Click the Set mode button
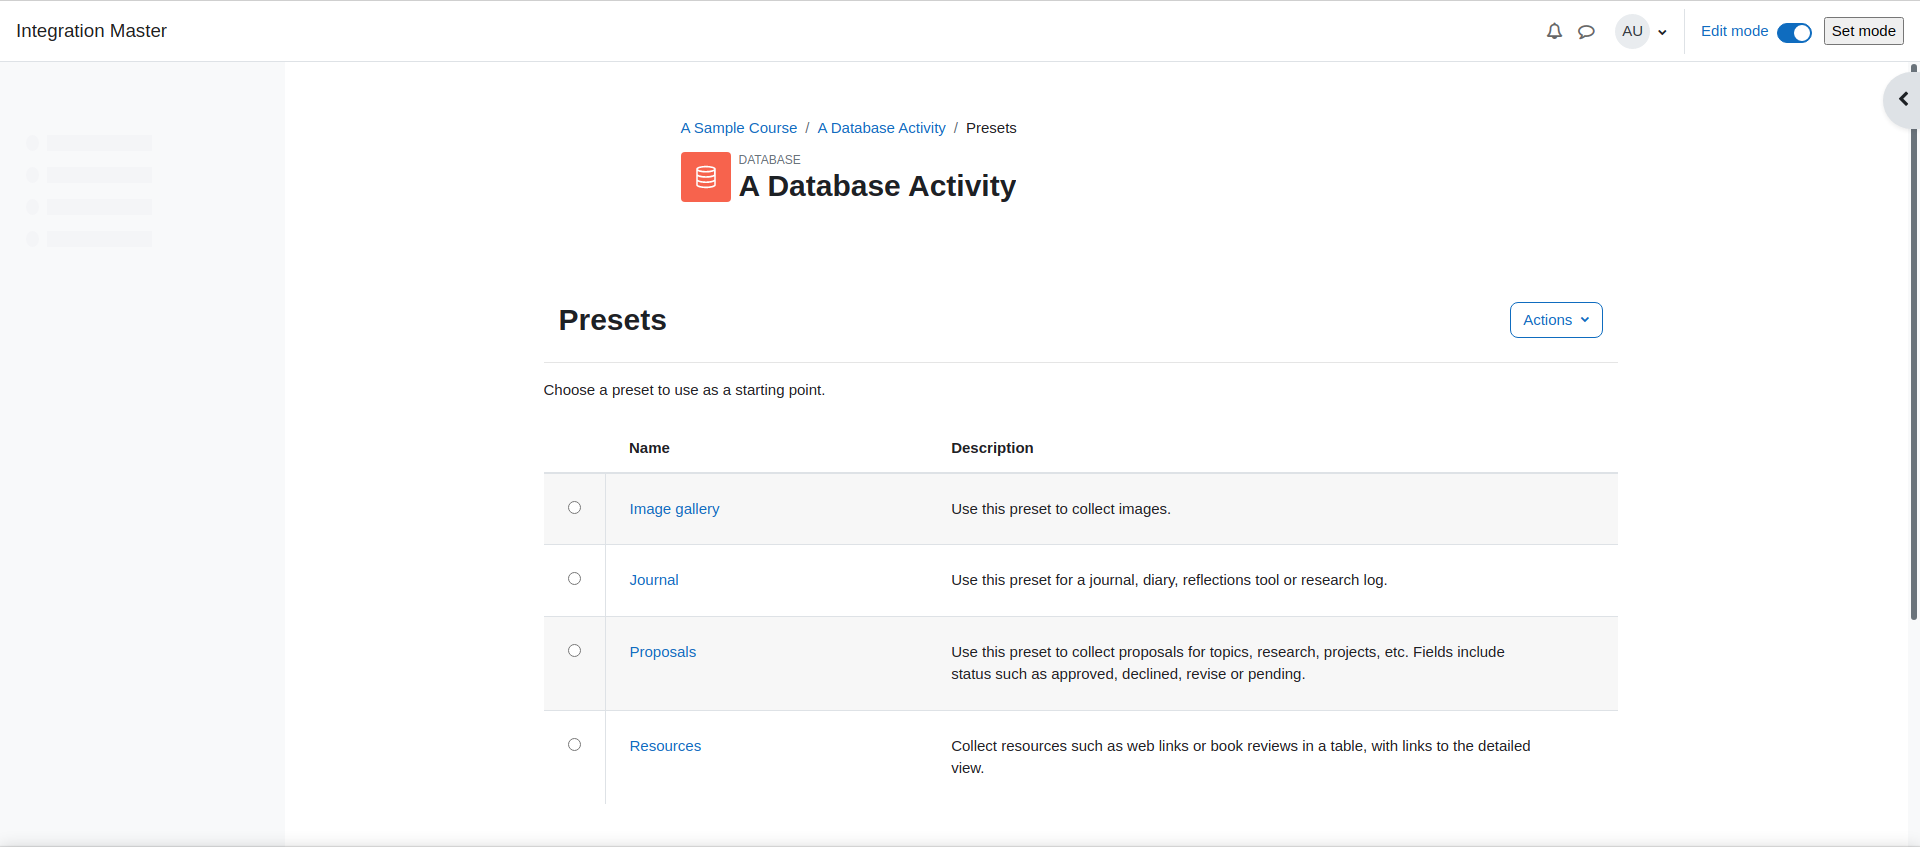This screenshot has width=1920, height=847. 1863,31
